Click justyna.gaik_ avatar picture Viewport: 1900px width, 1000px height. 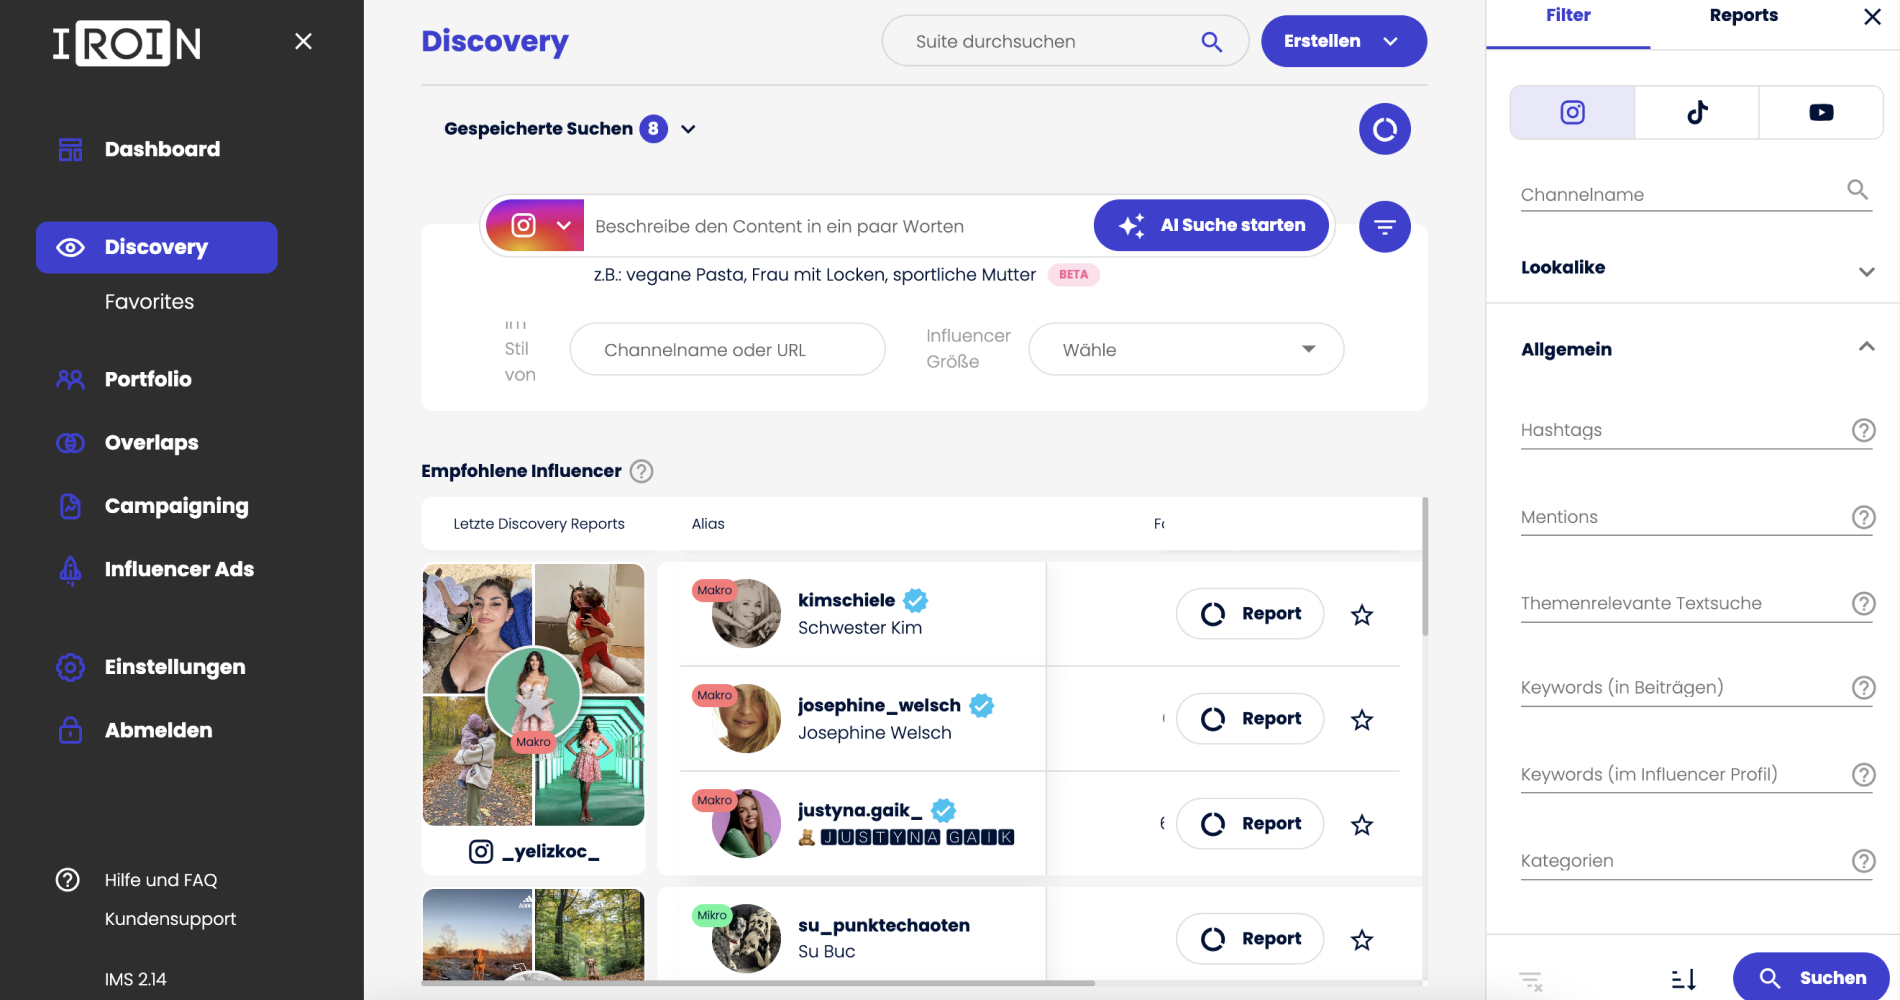746,824
